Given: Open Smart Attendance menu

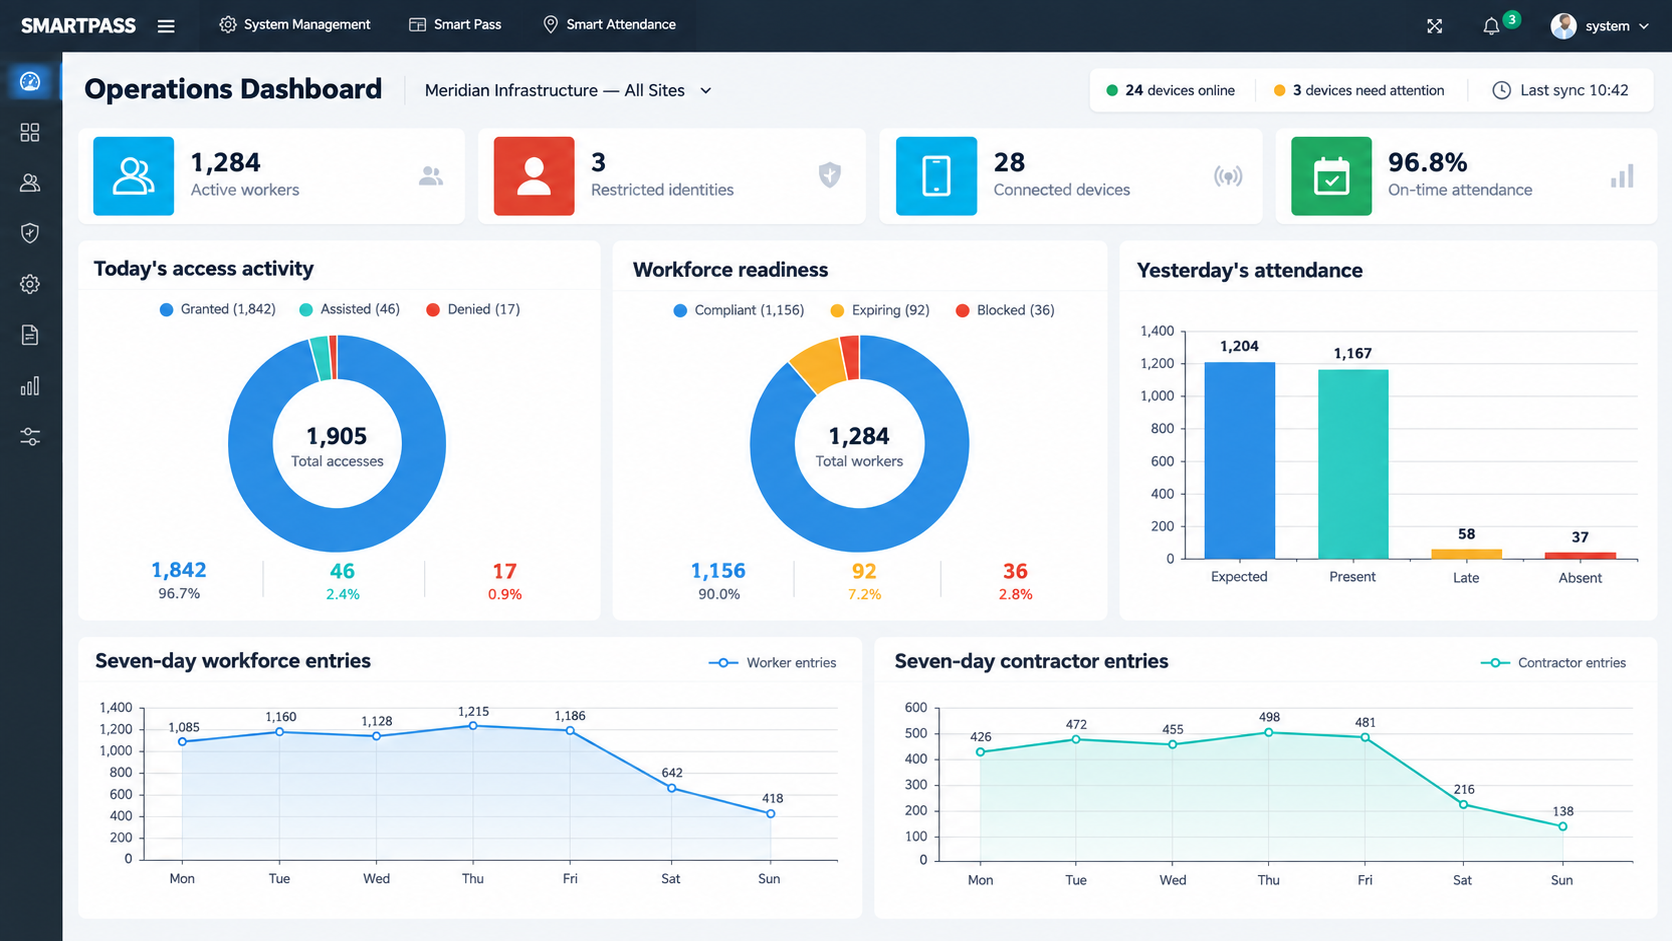Looking at the screenshot, I should click(x=609, y=24).
